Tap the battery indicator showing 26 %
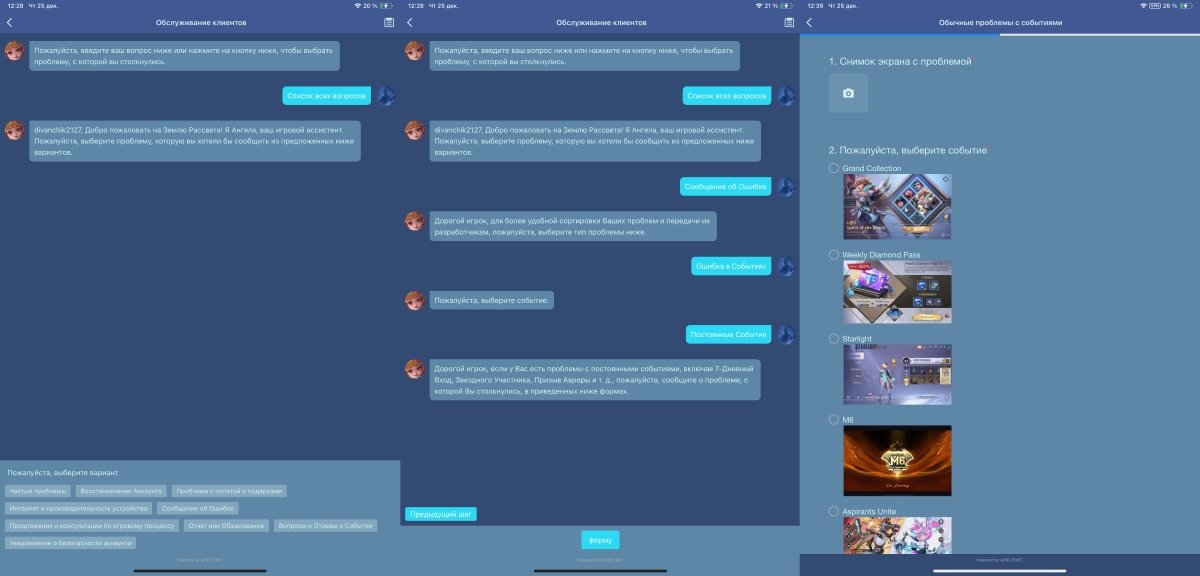Screen dimensions: 1200x576 1184,6
